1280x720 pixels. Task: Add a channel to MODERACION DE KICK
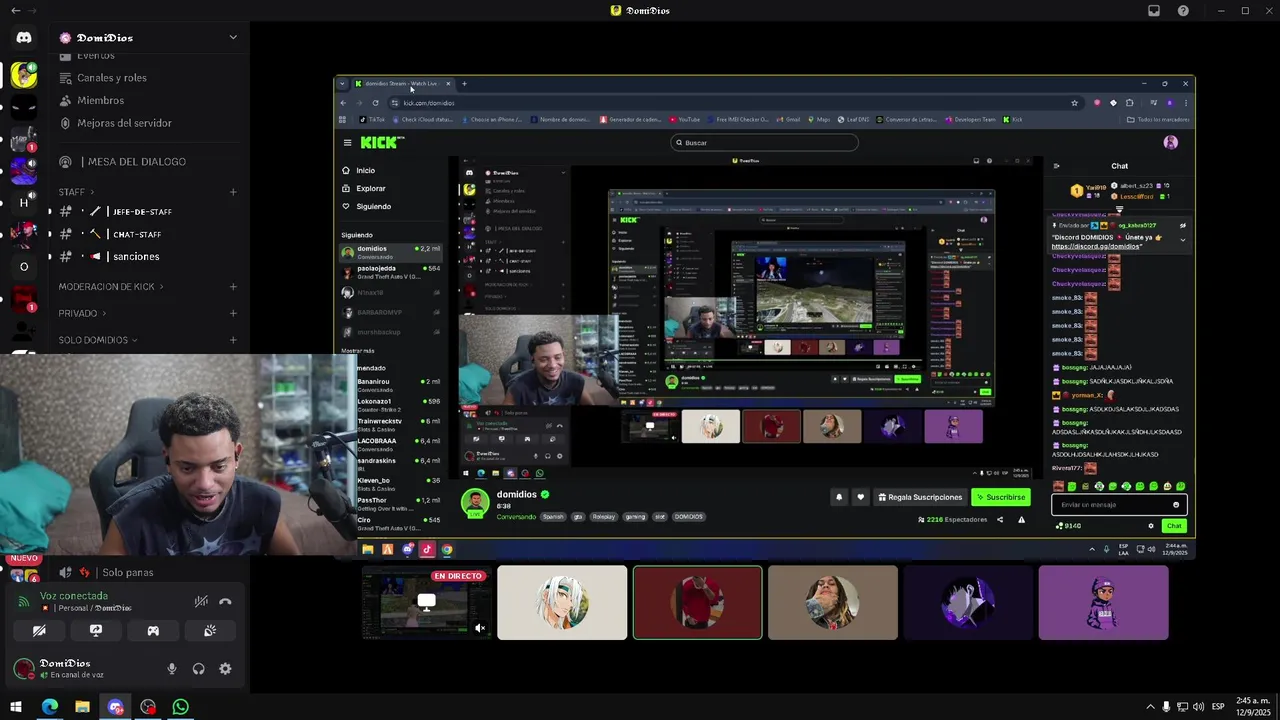point(233,287)
